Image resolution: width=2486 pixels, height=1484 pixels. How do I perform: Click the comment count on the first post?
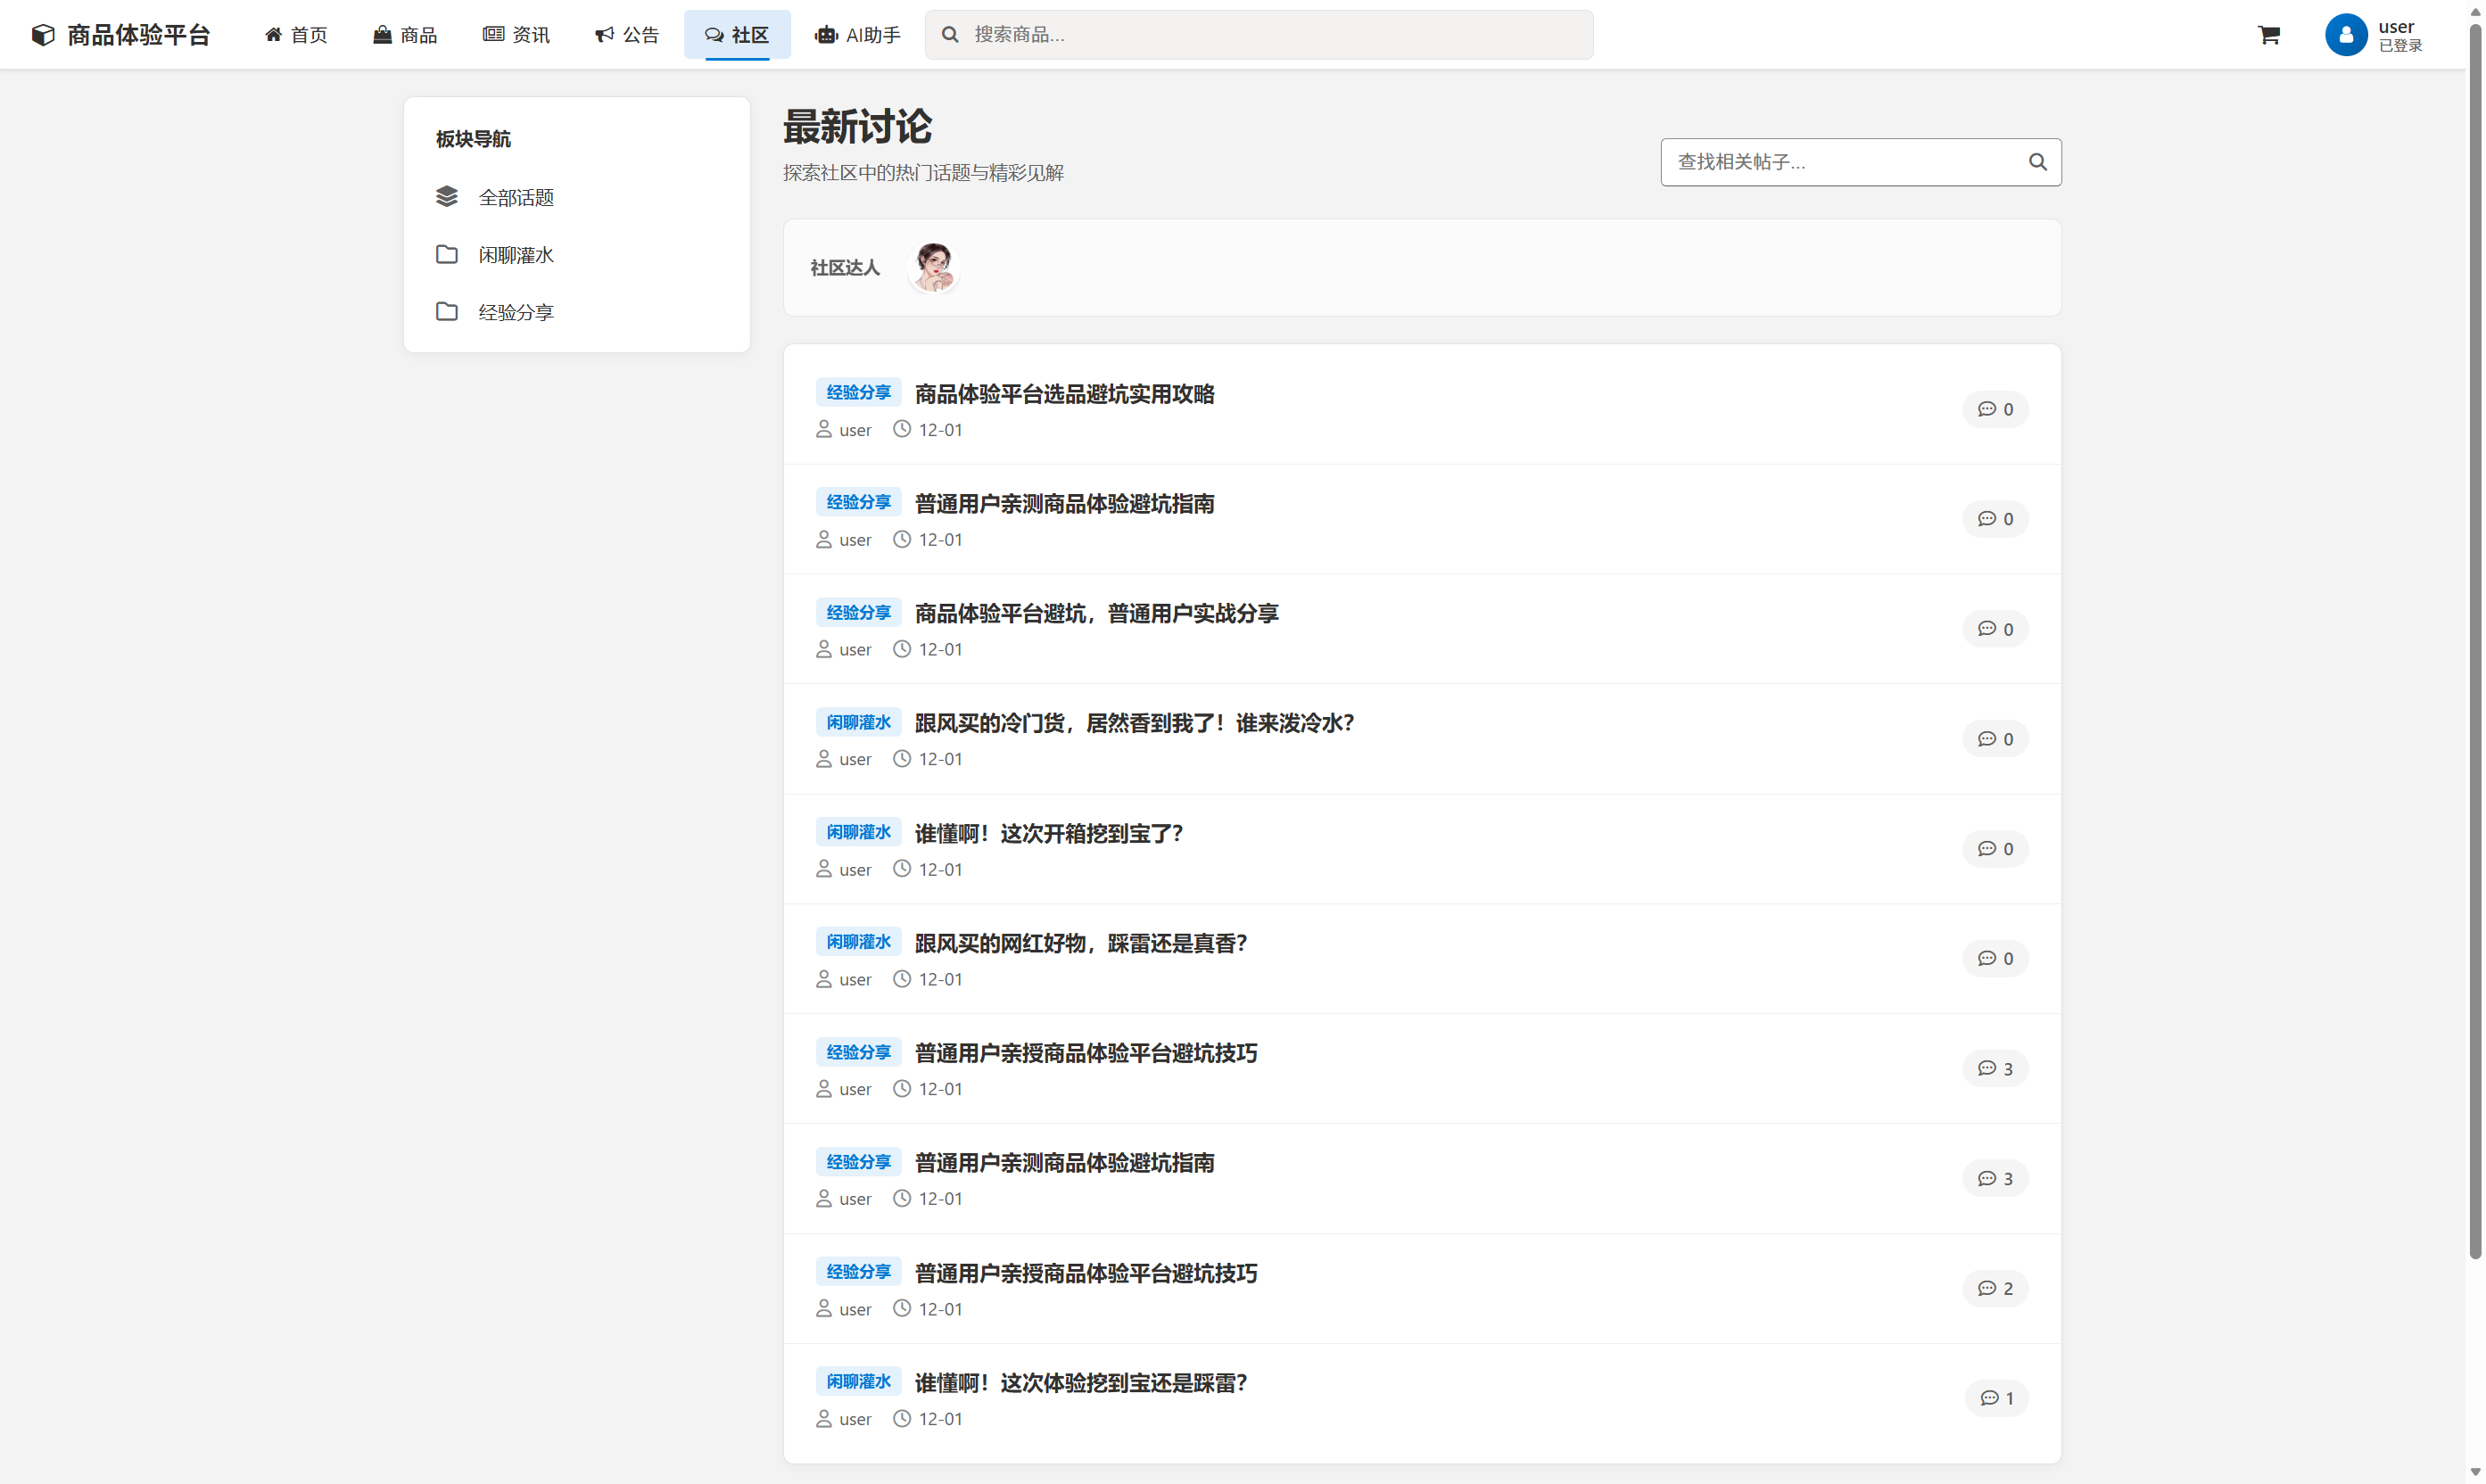pos(1994,409)
